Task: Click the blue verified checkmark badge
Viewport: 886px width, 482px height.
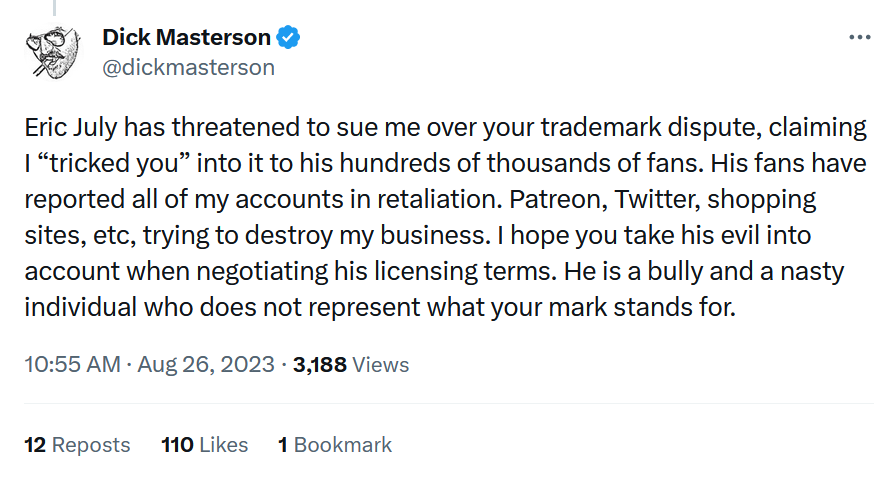Action: coord(289,38)
